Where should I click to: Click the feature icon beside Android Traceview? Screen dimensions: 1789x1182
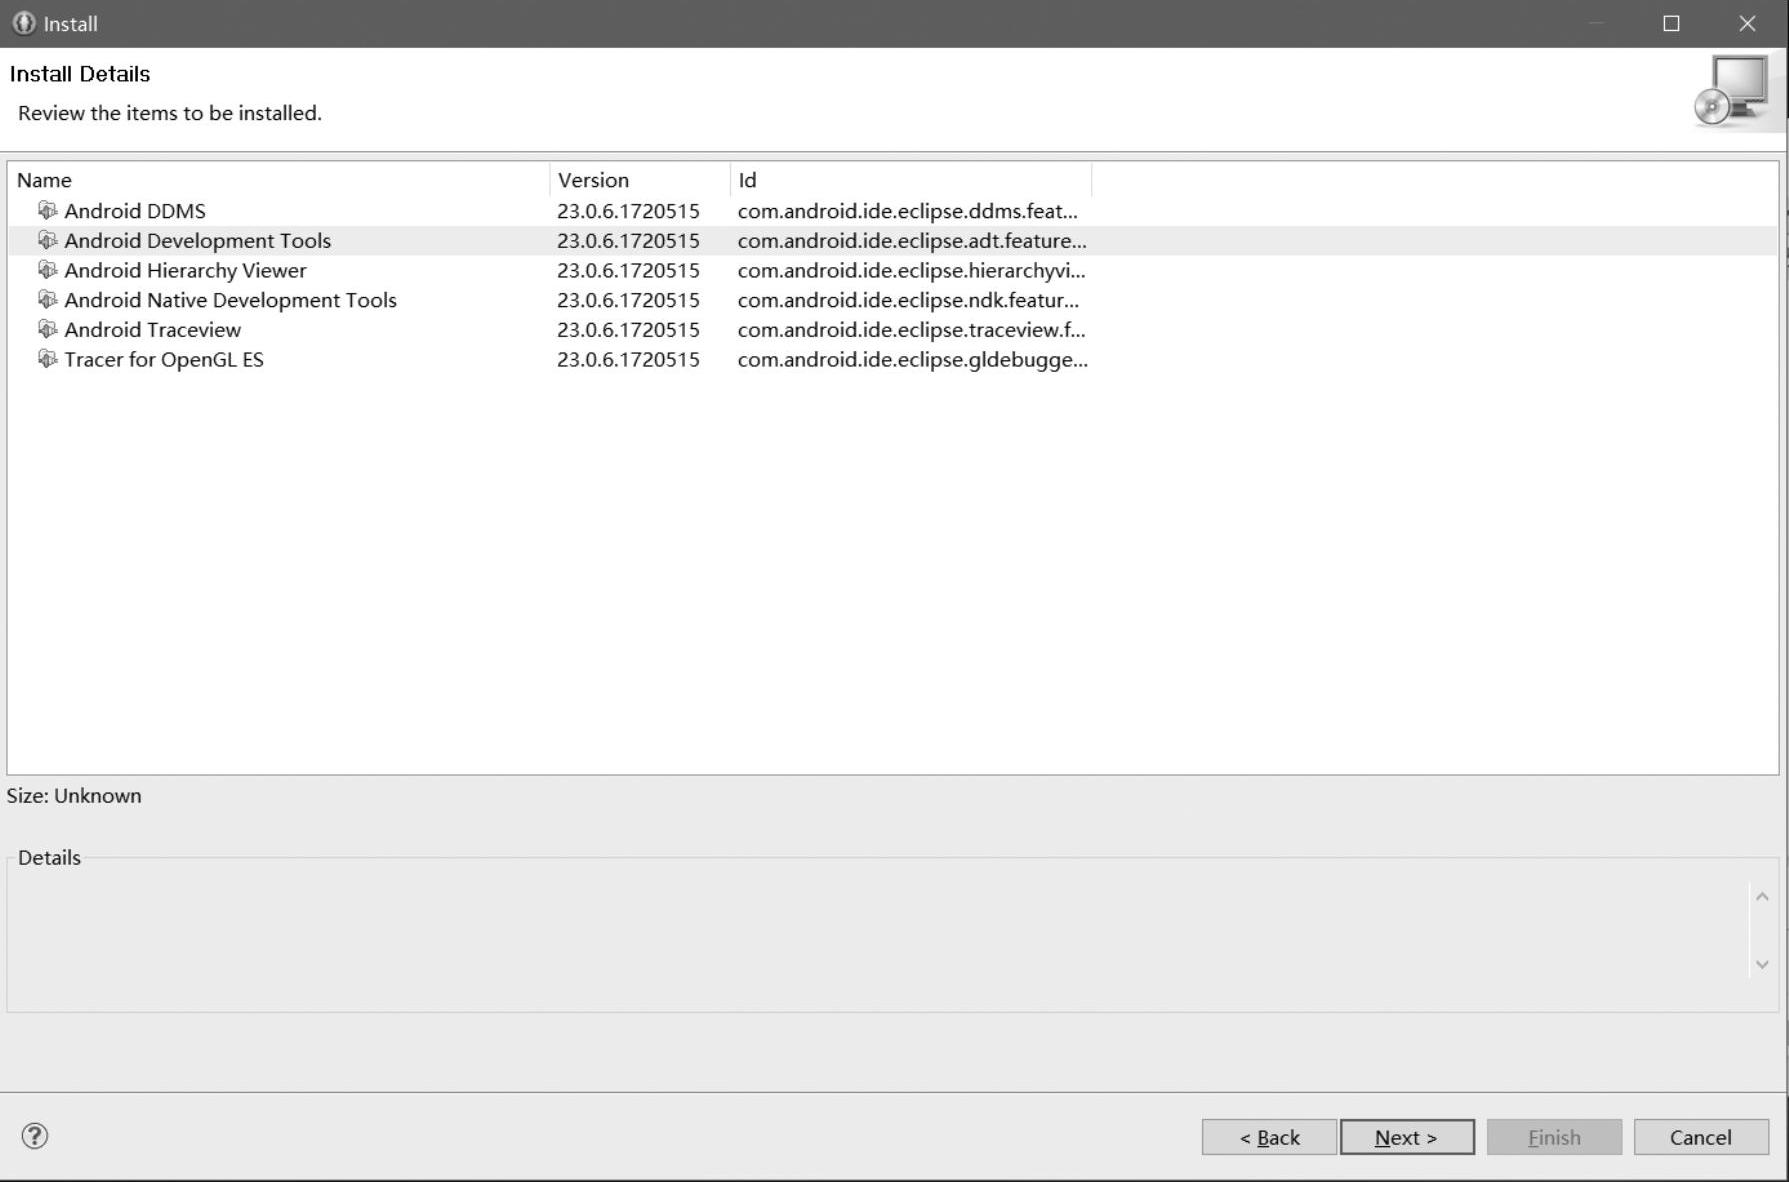click(47, 329)
